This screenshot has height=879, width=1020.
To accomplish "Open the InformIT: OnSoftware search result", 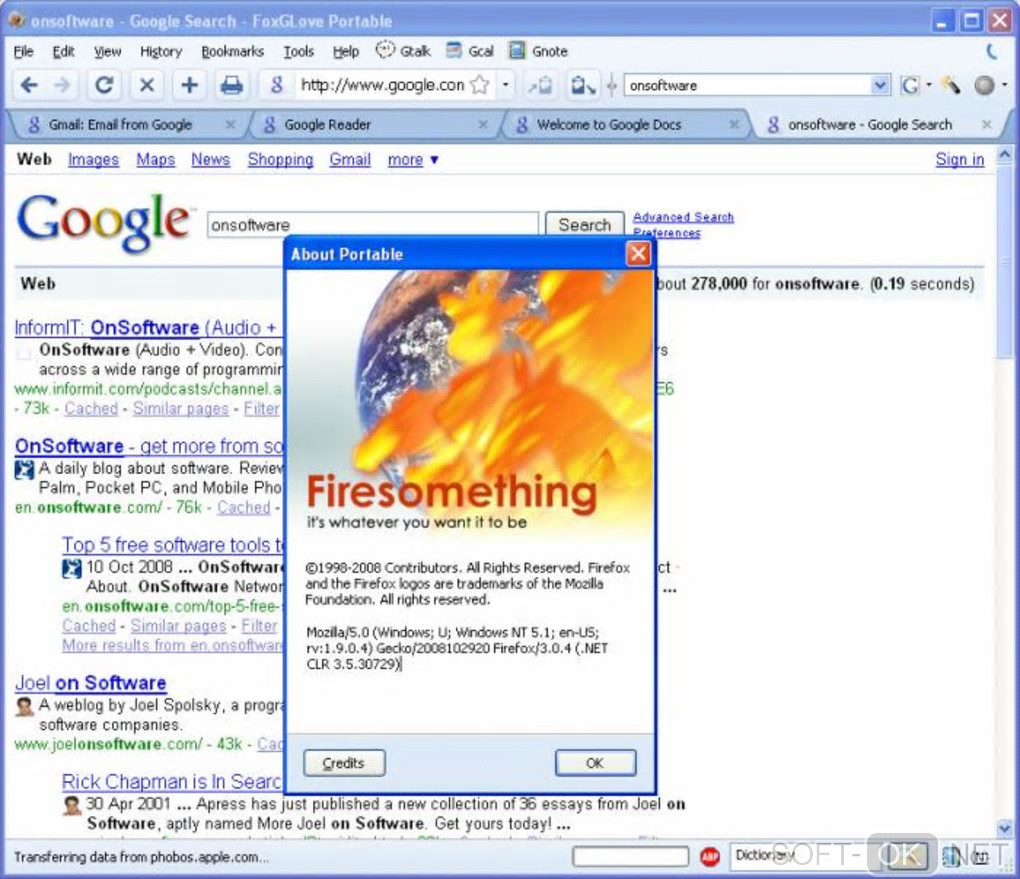I will (x=147, y=327).
